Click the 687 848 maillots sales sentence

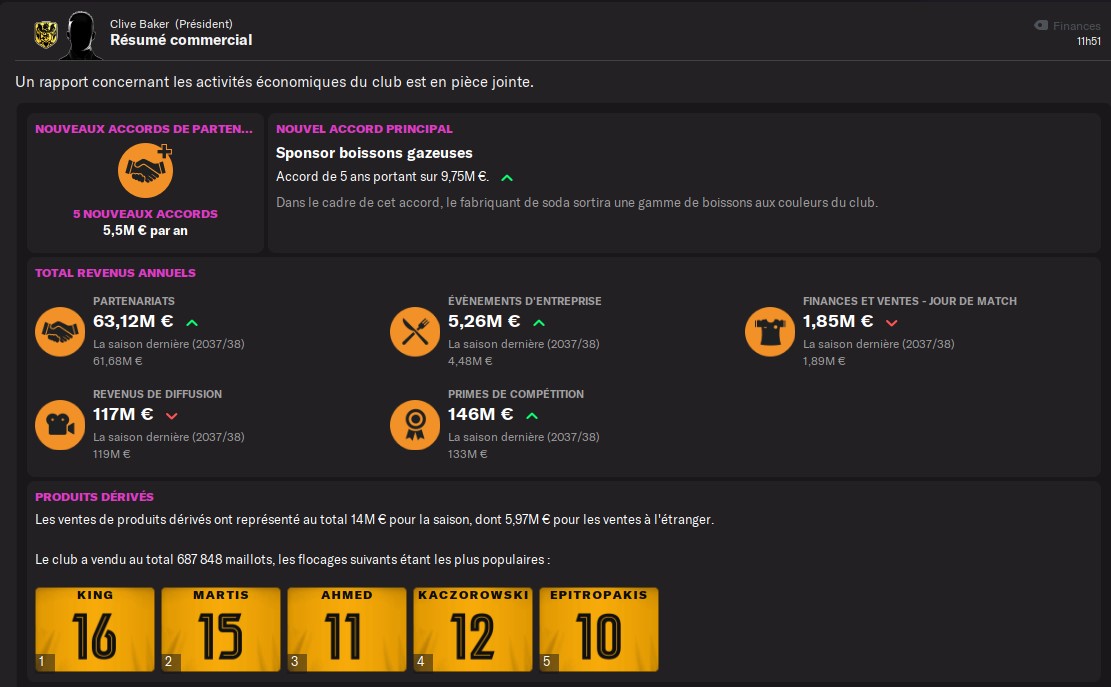click(293, 560)
